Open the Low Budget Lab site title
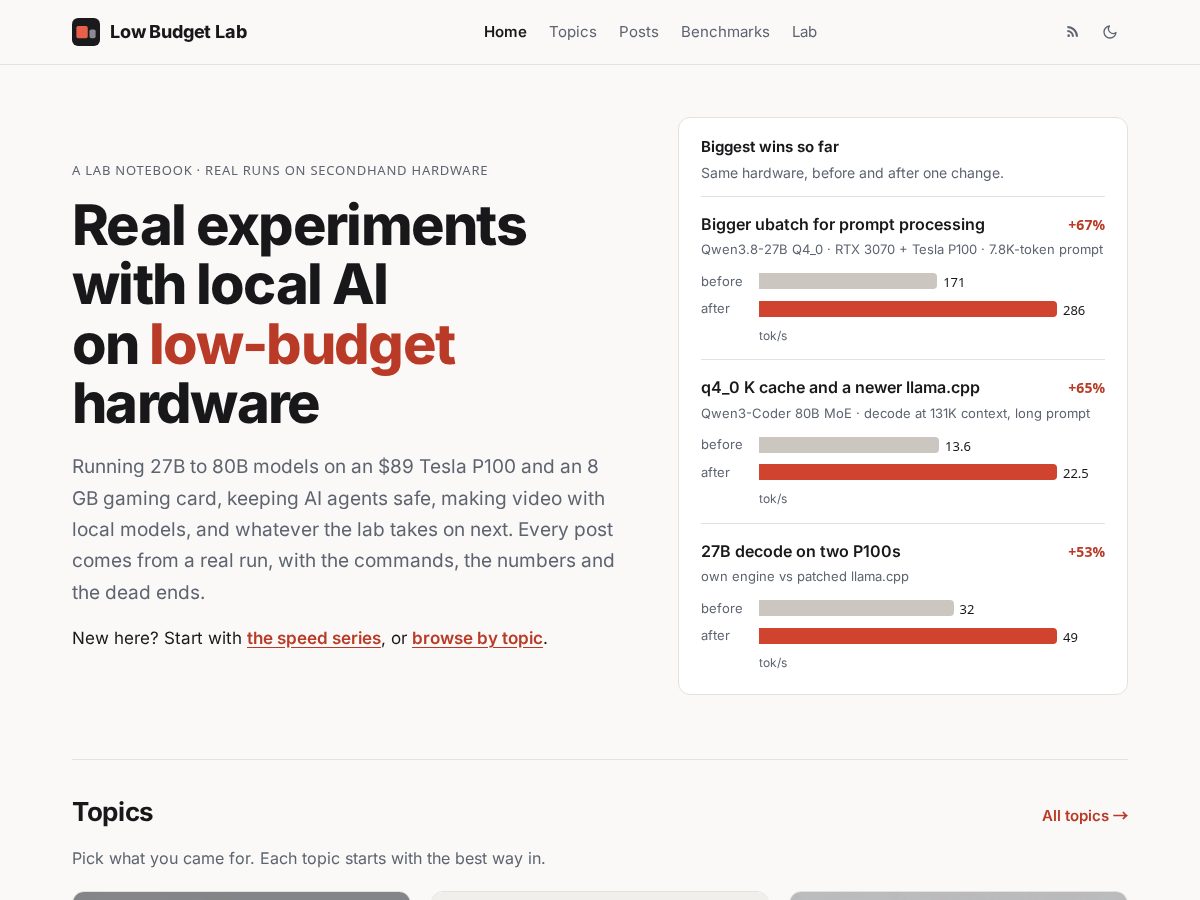The image size is (1200, 900). (x=178, y=32)
